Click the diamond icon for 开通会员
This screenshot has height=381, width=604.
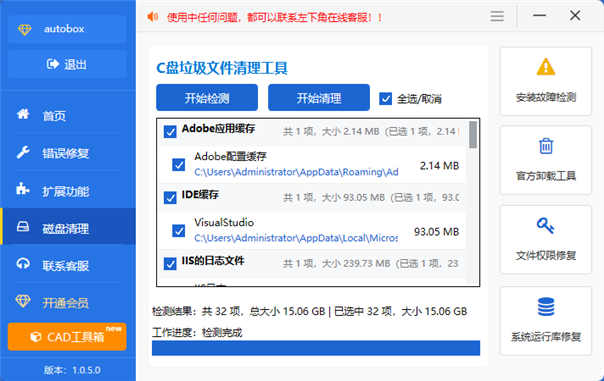[x=23, y=301]
